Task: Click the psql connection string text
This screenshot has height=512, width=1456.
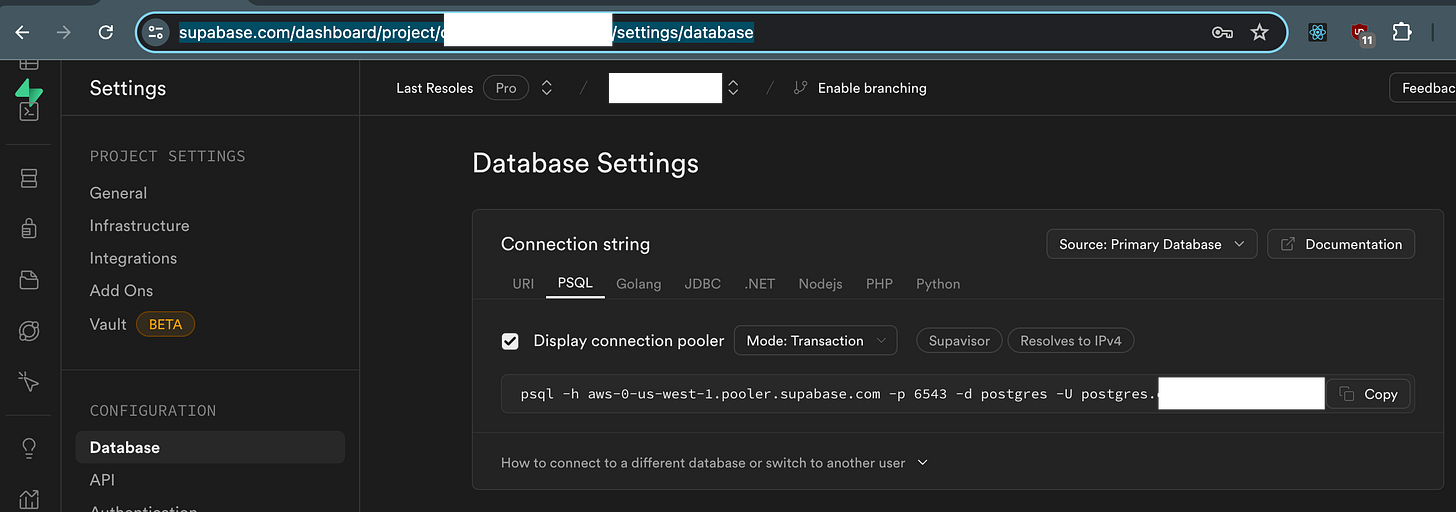Action: click(x=838, y=394)
